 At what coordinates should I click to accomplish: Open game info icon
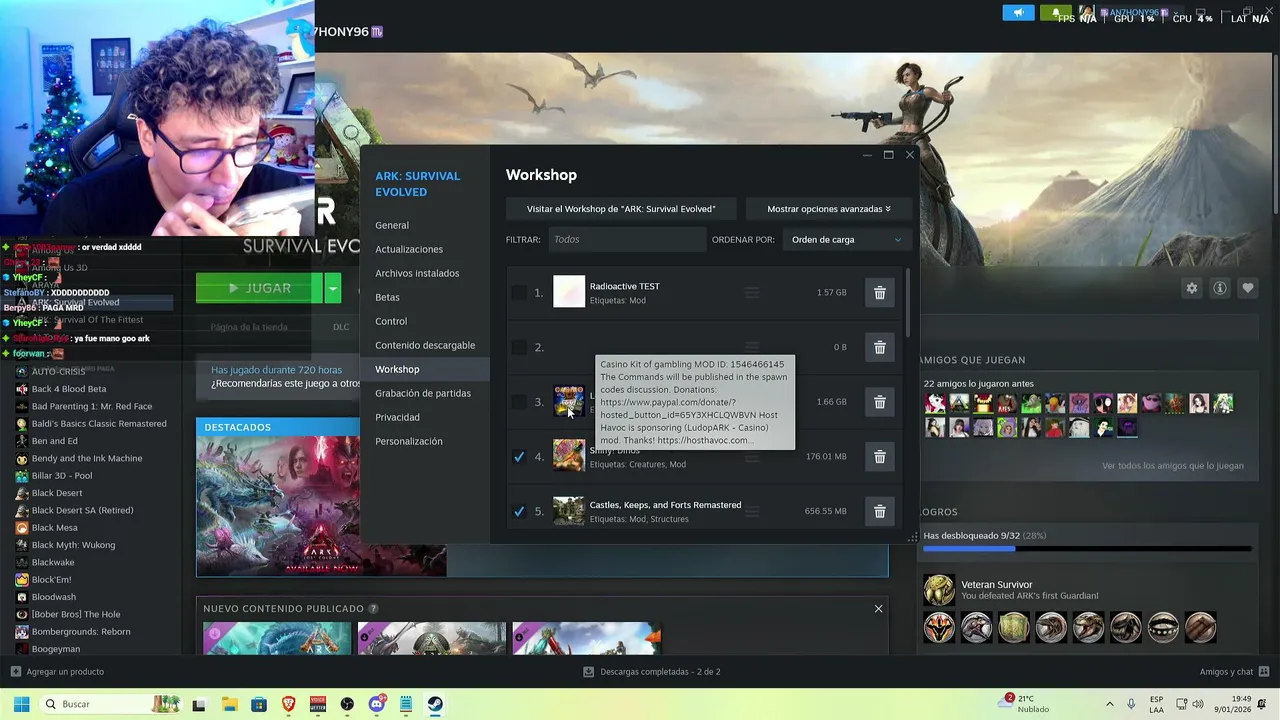[1220, 288]
